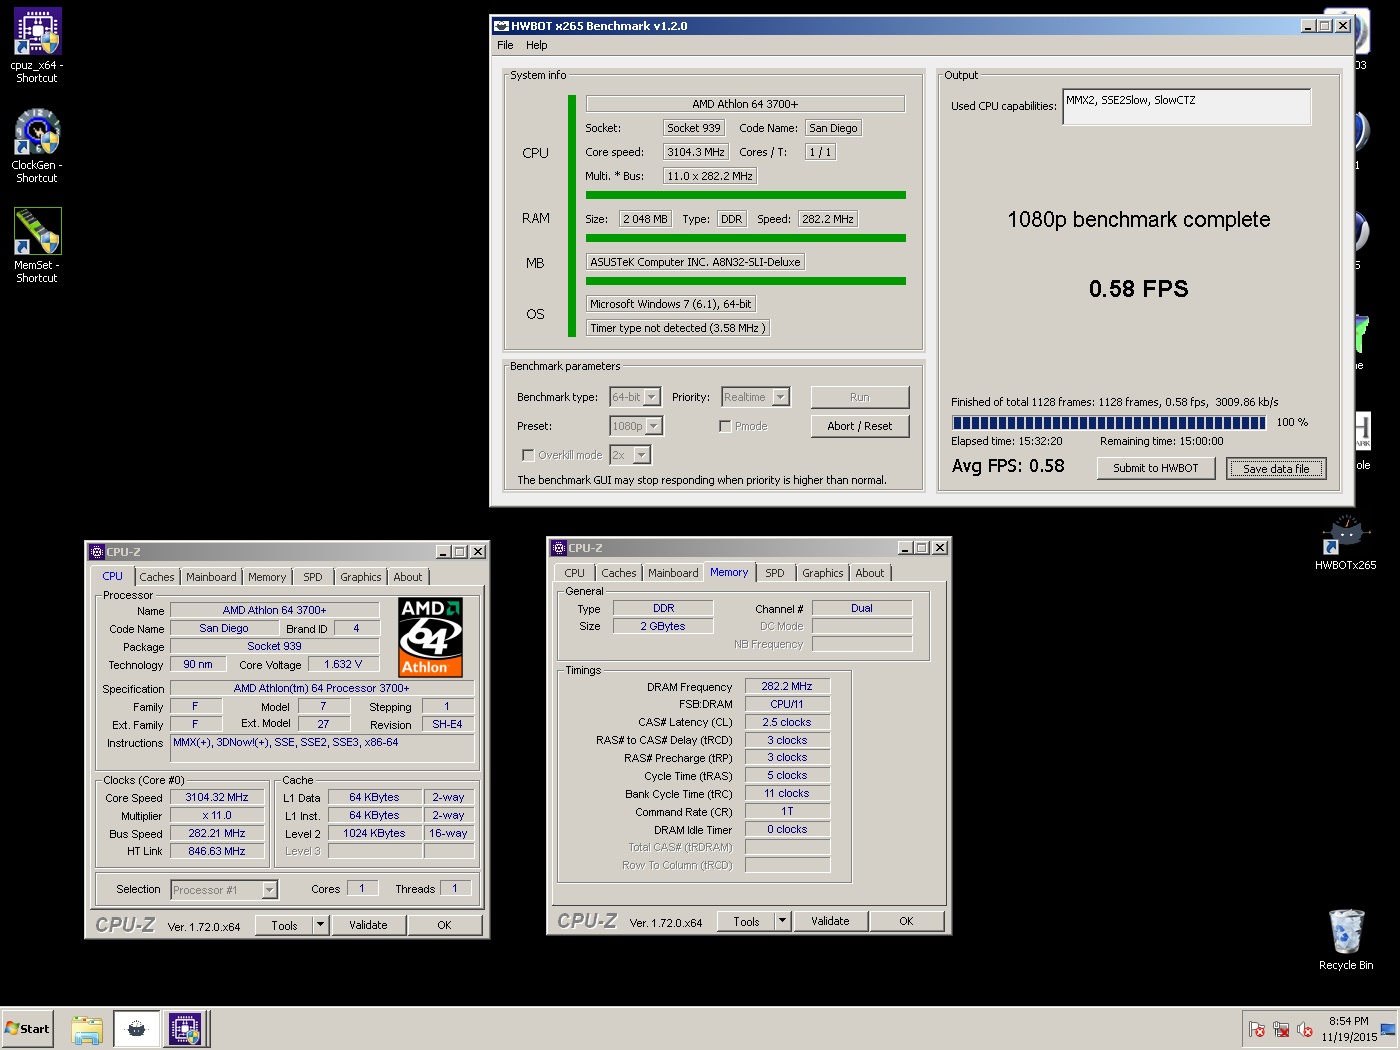This screenshot has height=1050, width=1400.
Task: Click Submit to HWBOT button
Action: (x=1156, y=468)
